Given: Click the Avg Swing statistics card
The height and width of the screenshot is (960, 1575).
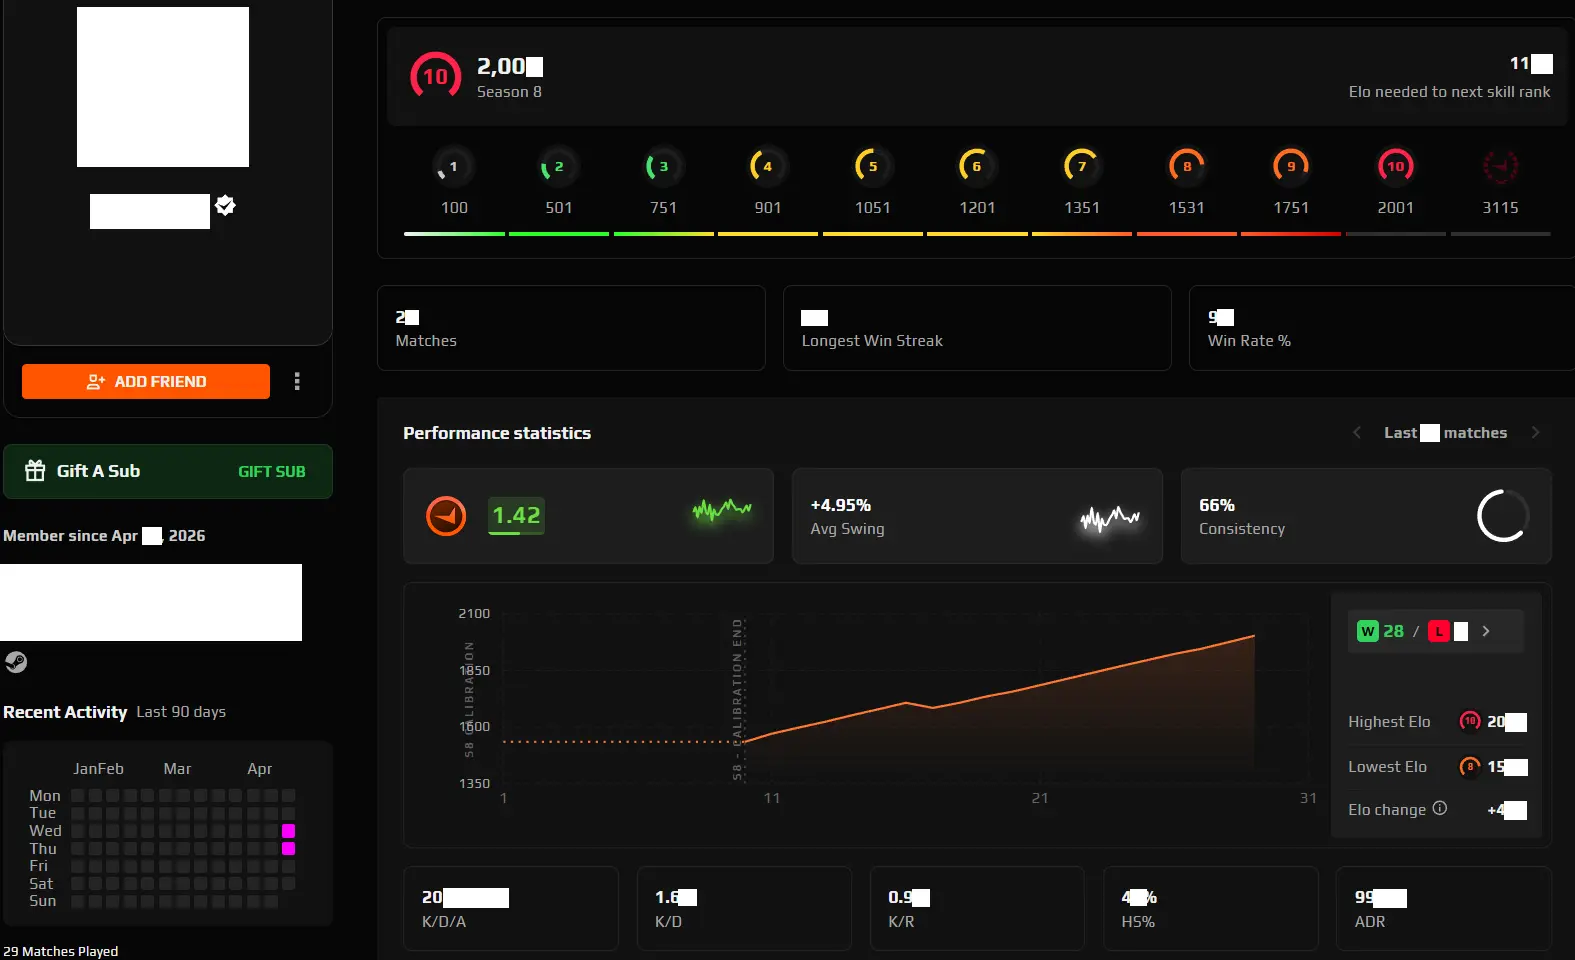Looking at the screenshot, I should coord(977,516).
